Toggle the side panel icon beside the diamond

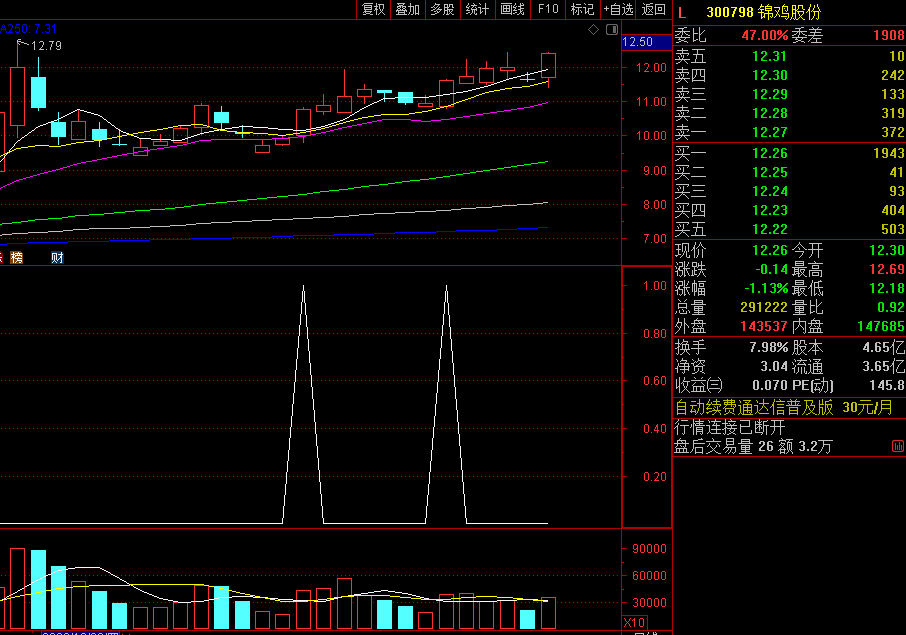[612, 29]
